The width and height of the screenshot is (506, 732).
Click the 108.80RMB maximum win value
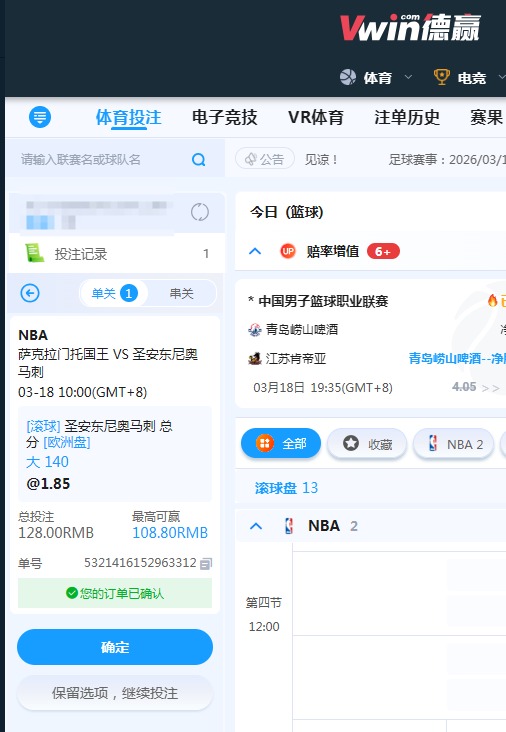[x=170, y=533]
